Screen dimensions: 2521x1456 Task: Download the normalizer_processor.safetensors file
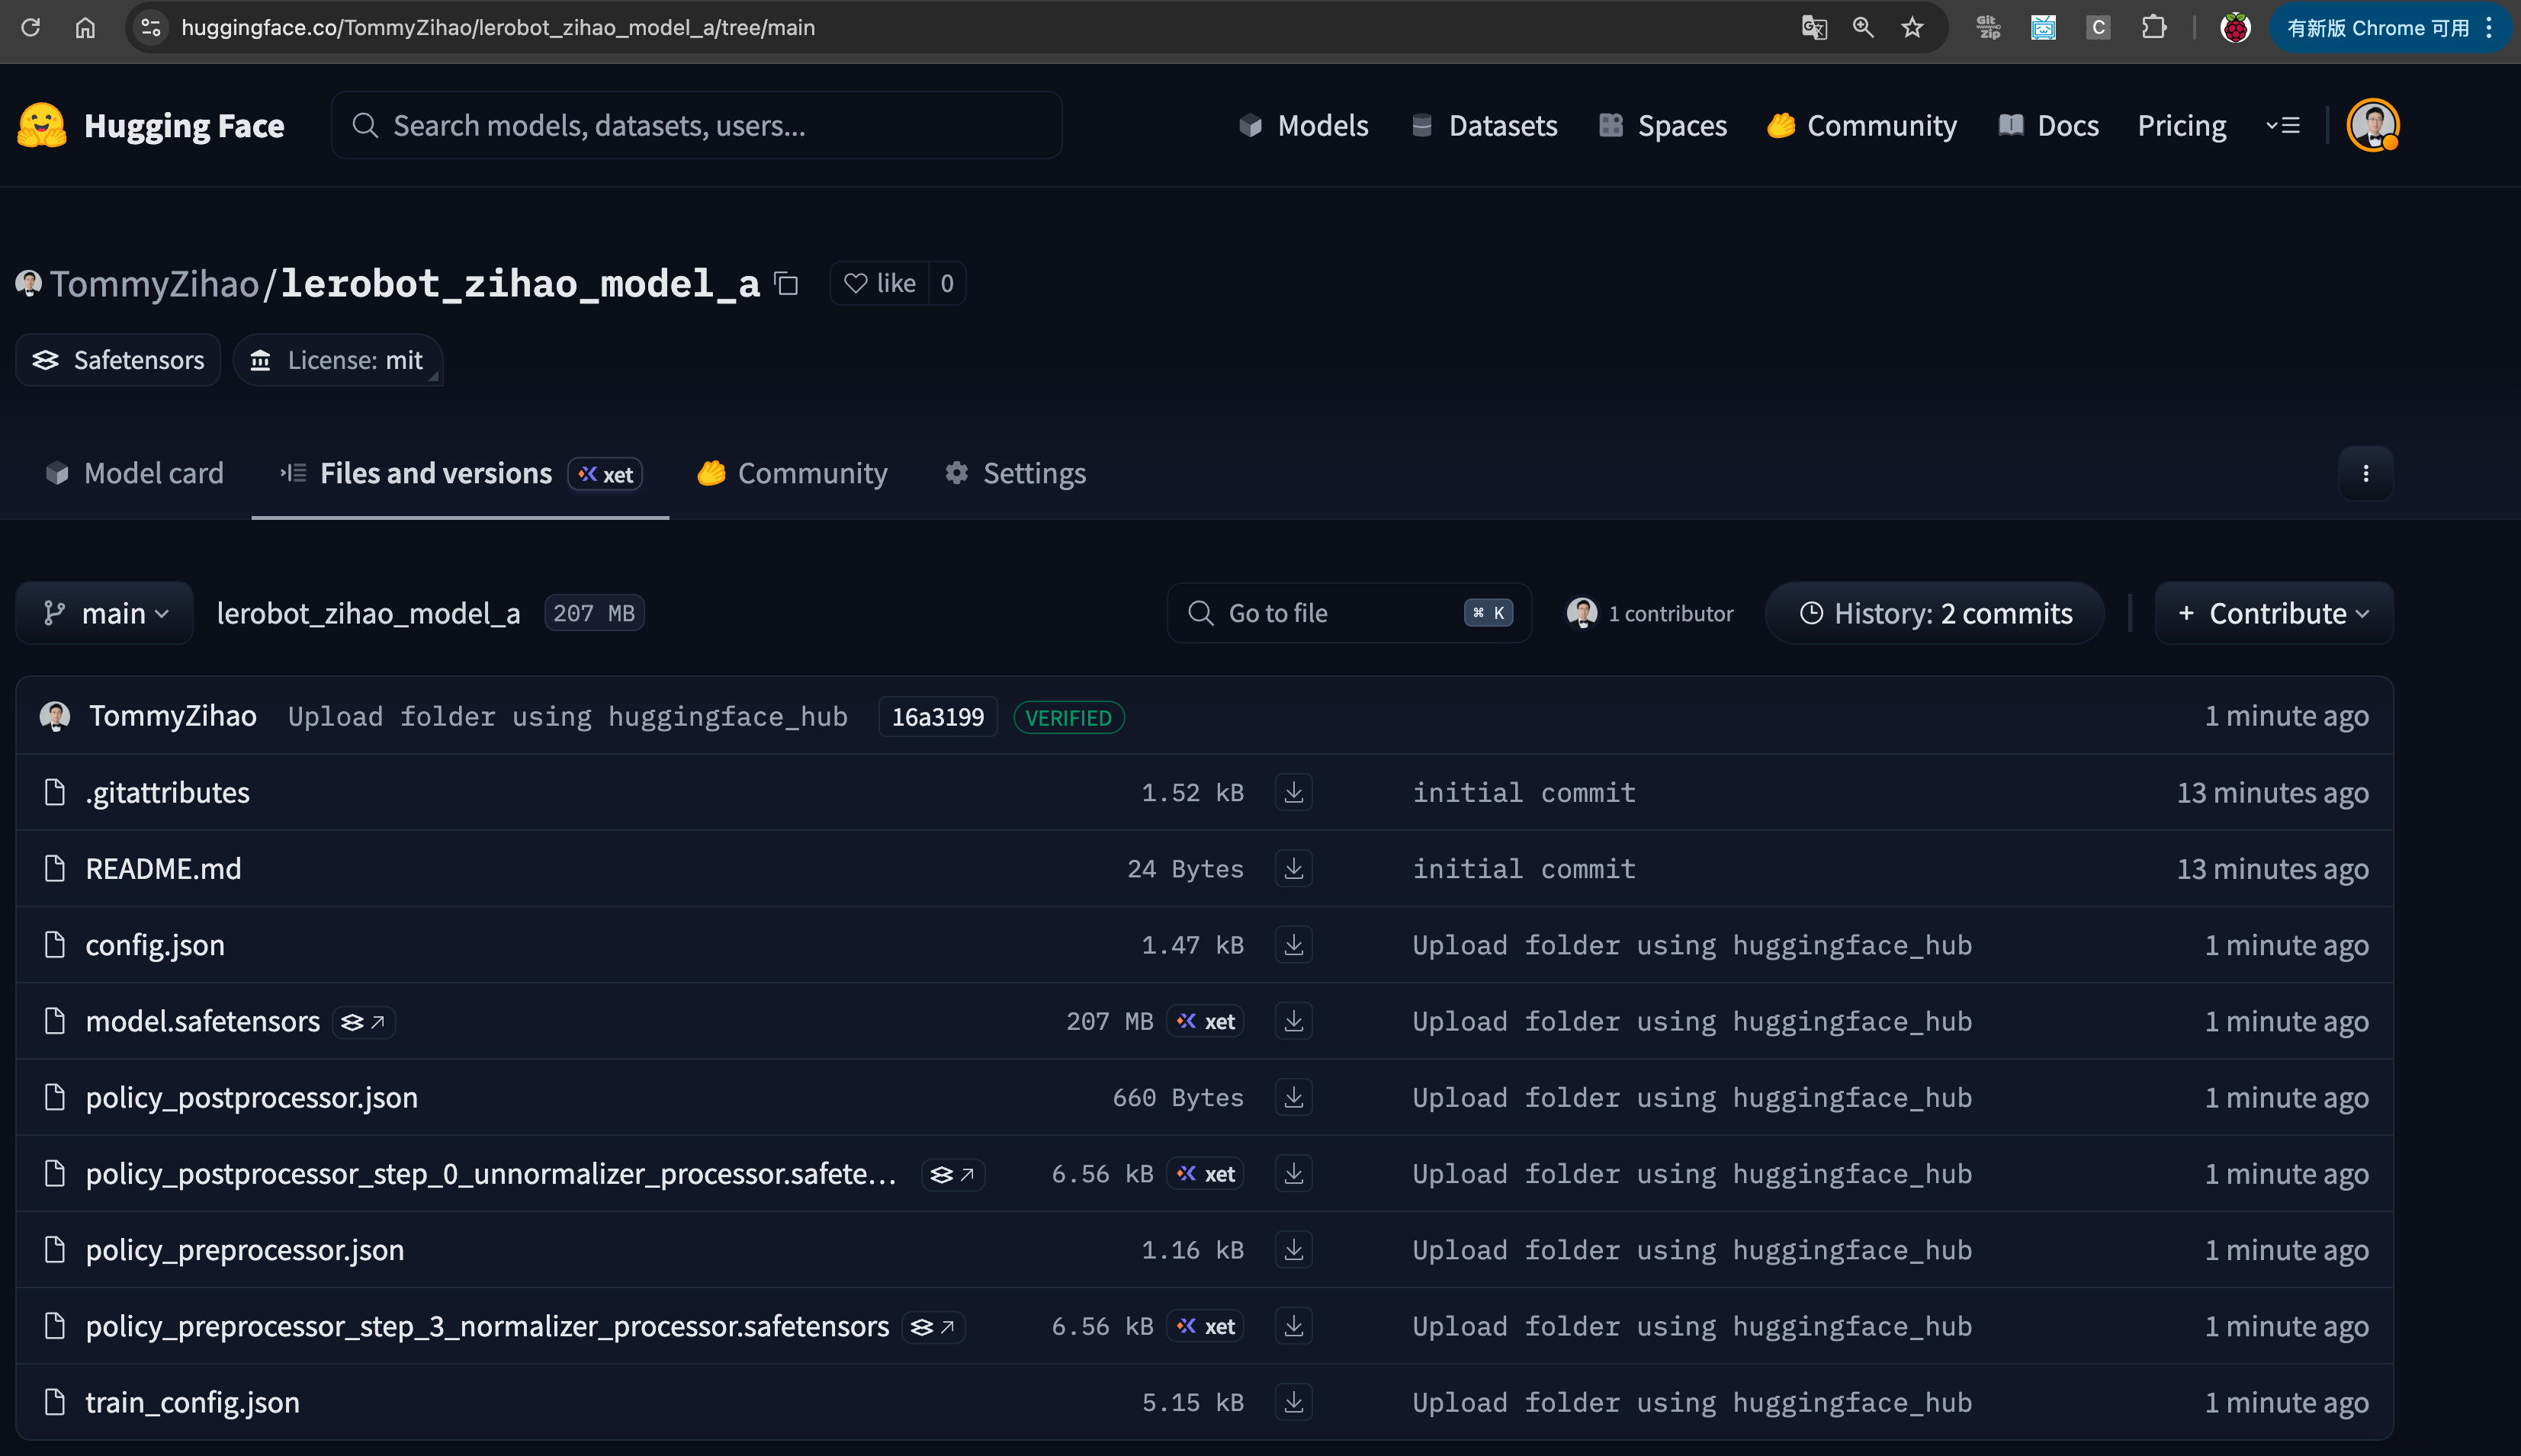(1293, 1326)
